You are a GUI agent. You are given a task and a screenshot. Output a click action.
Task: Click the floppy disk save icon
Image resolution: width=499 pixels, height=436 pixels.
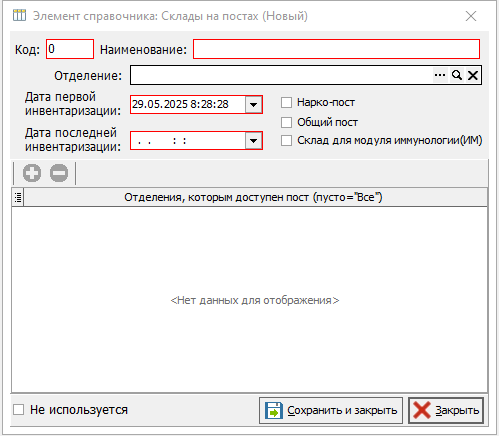pos(274,410)
